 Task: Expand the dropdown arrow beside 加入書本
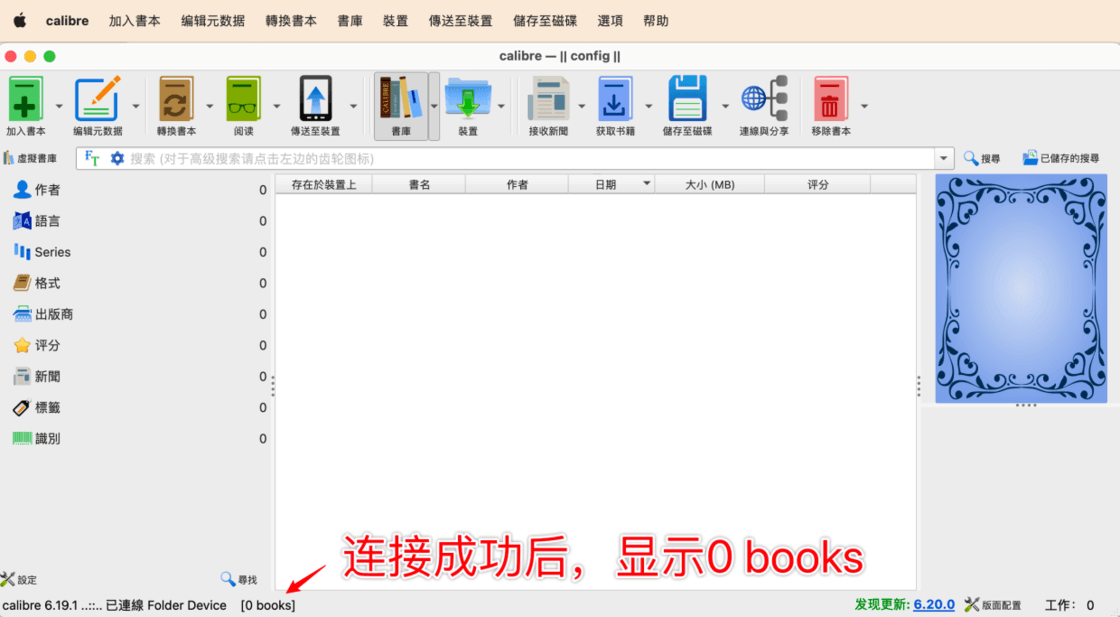point(59,106)
